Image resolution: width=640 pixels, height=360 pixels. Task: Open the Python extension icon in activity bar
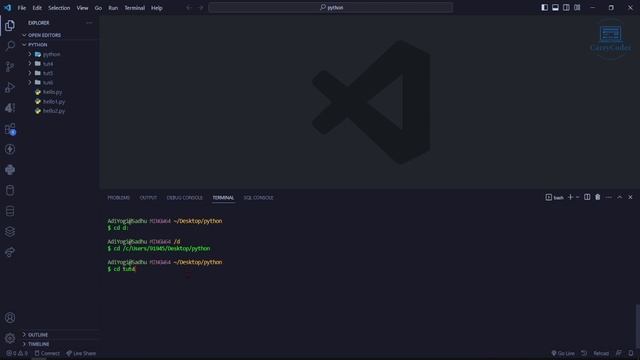[10, 170]
